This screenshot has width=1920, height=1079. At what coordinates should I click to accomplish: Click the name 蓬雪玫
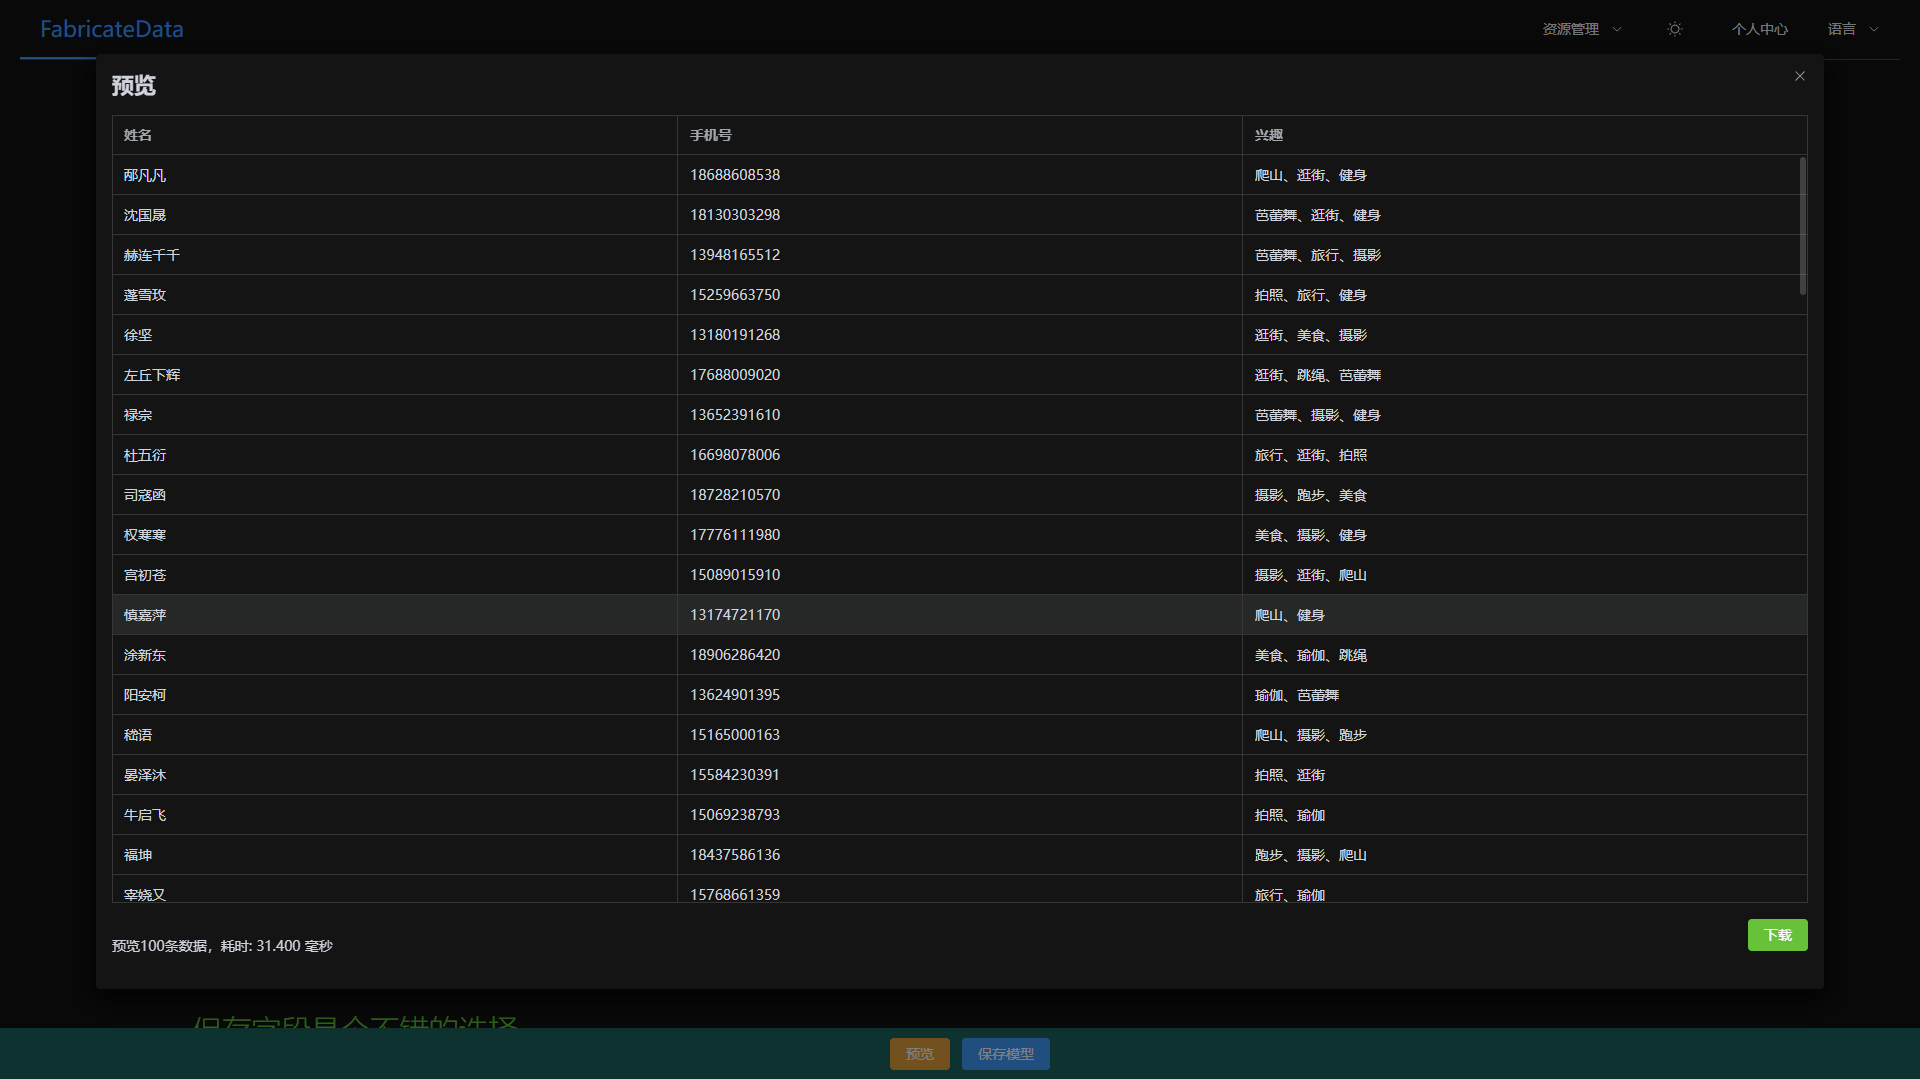145,295
